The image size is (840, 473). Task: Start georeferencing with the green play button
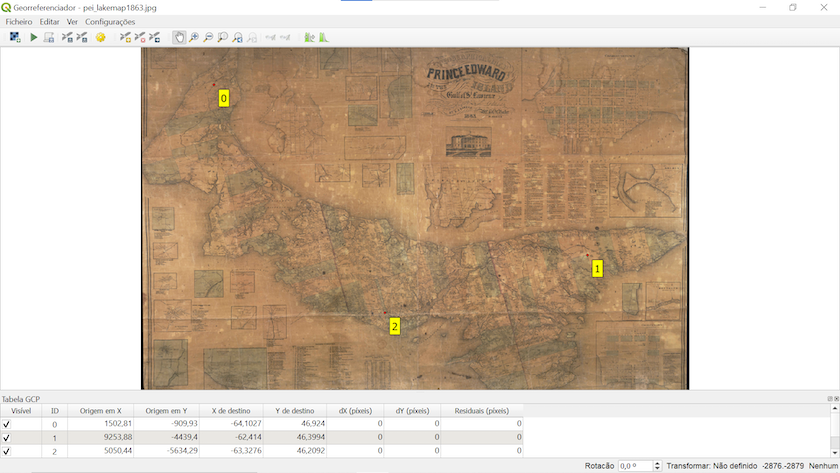coord(33,37)
